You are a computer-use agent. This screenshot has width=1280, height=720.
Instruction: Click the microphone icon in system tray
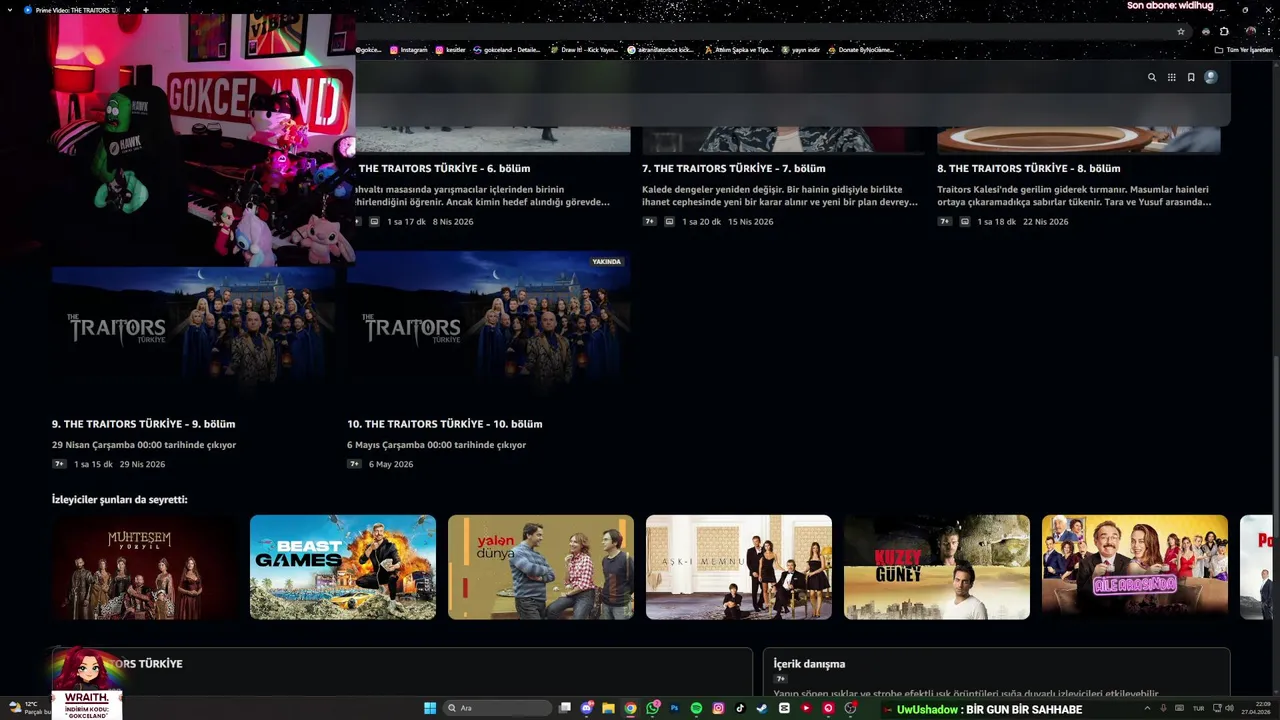pos(1163,708)
